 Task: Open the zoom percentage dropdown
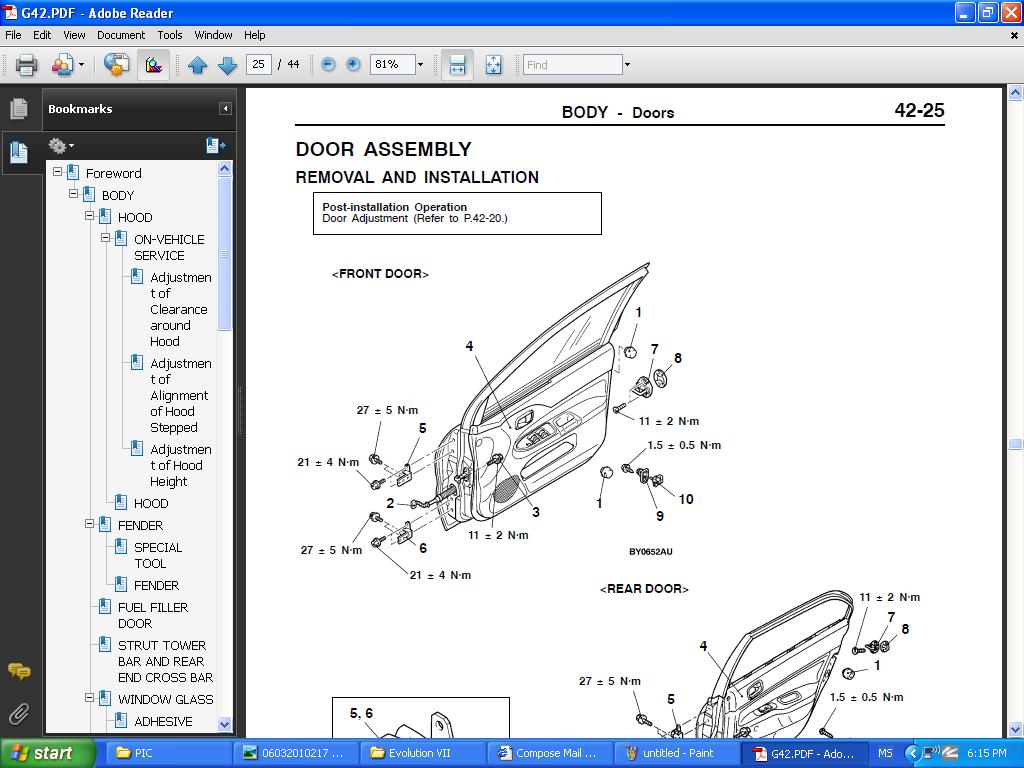[x=420, y=65]
